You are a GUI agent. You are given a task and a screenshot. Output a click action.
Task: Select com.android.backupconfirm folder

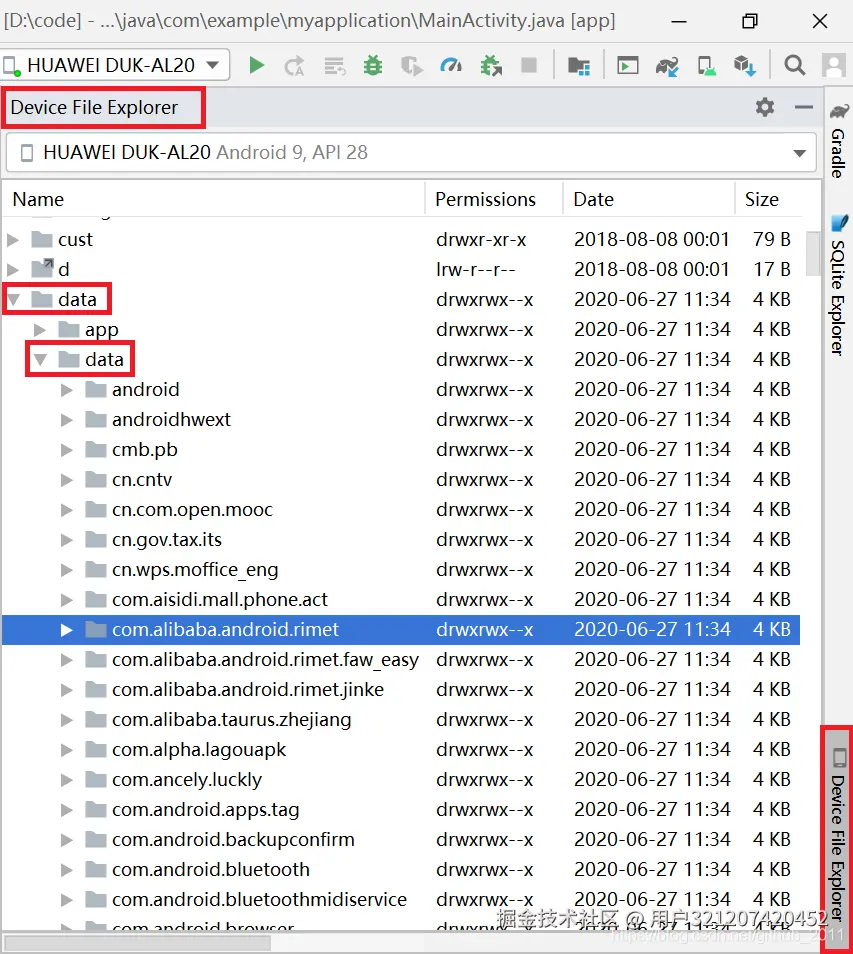(x=401, y=840)
